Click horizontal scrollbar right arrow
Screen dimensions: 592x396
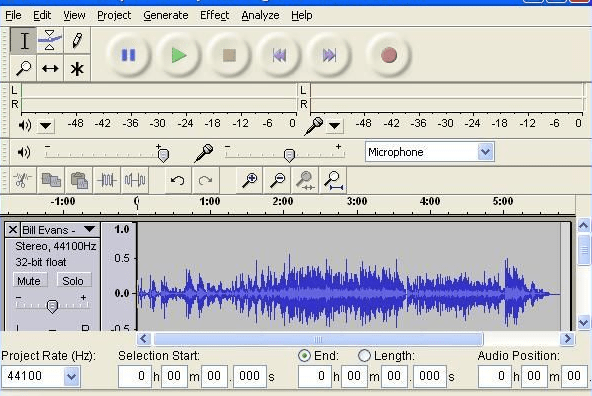tap(567, 339)
